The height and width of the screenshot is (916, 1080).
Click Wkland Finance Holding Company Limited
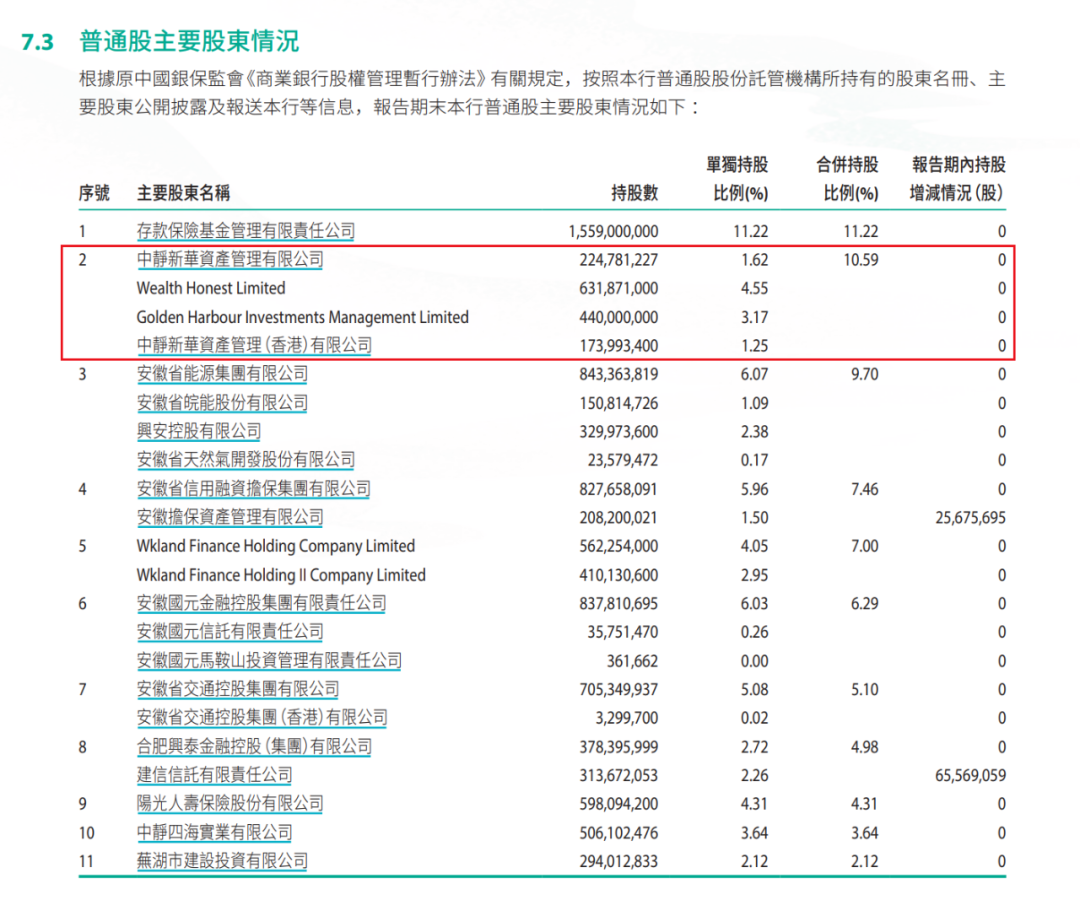coord(276,546)
